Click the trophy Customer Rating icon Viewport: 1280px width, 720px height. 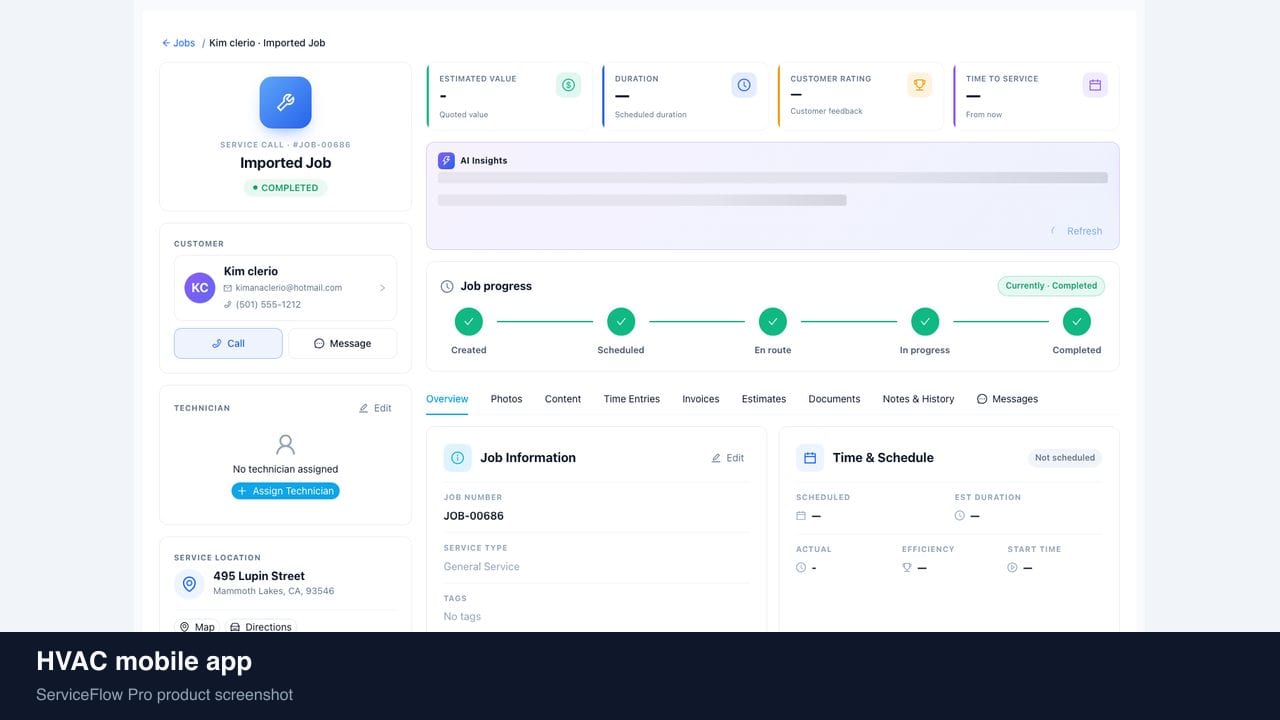(x=919, y=85)
